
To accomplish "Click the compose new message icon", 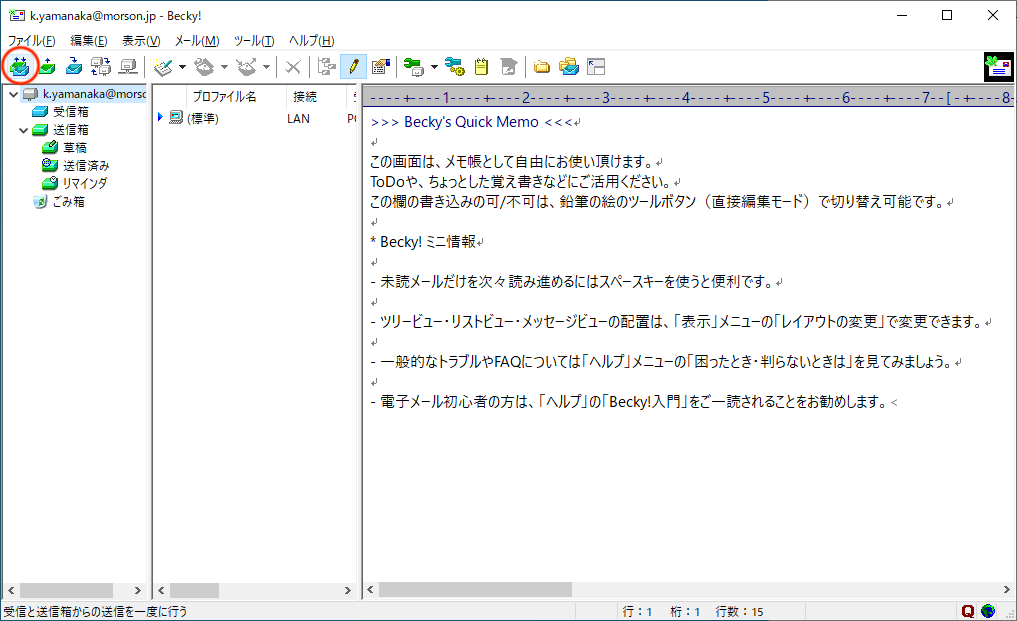I will (164, 67).
